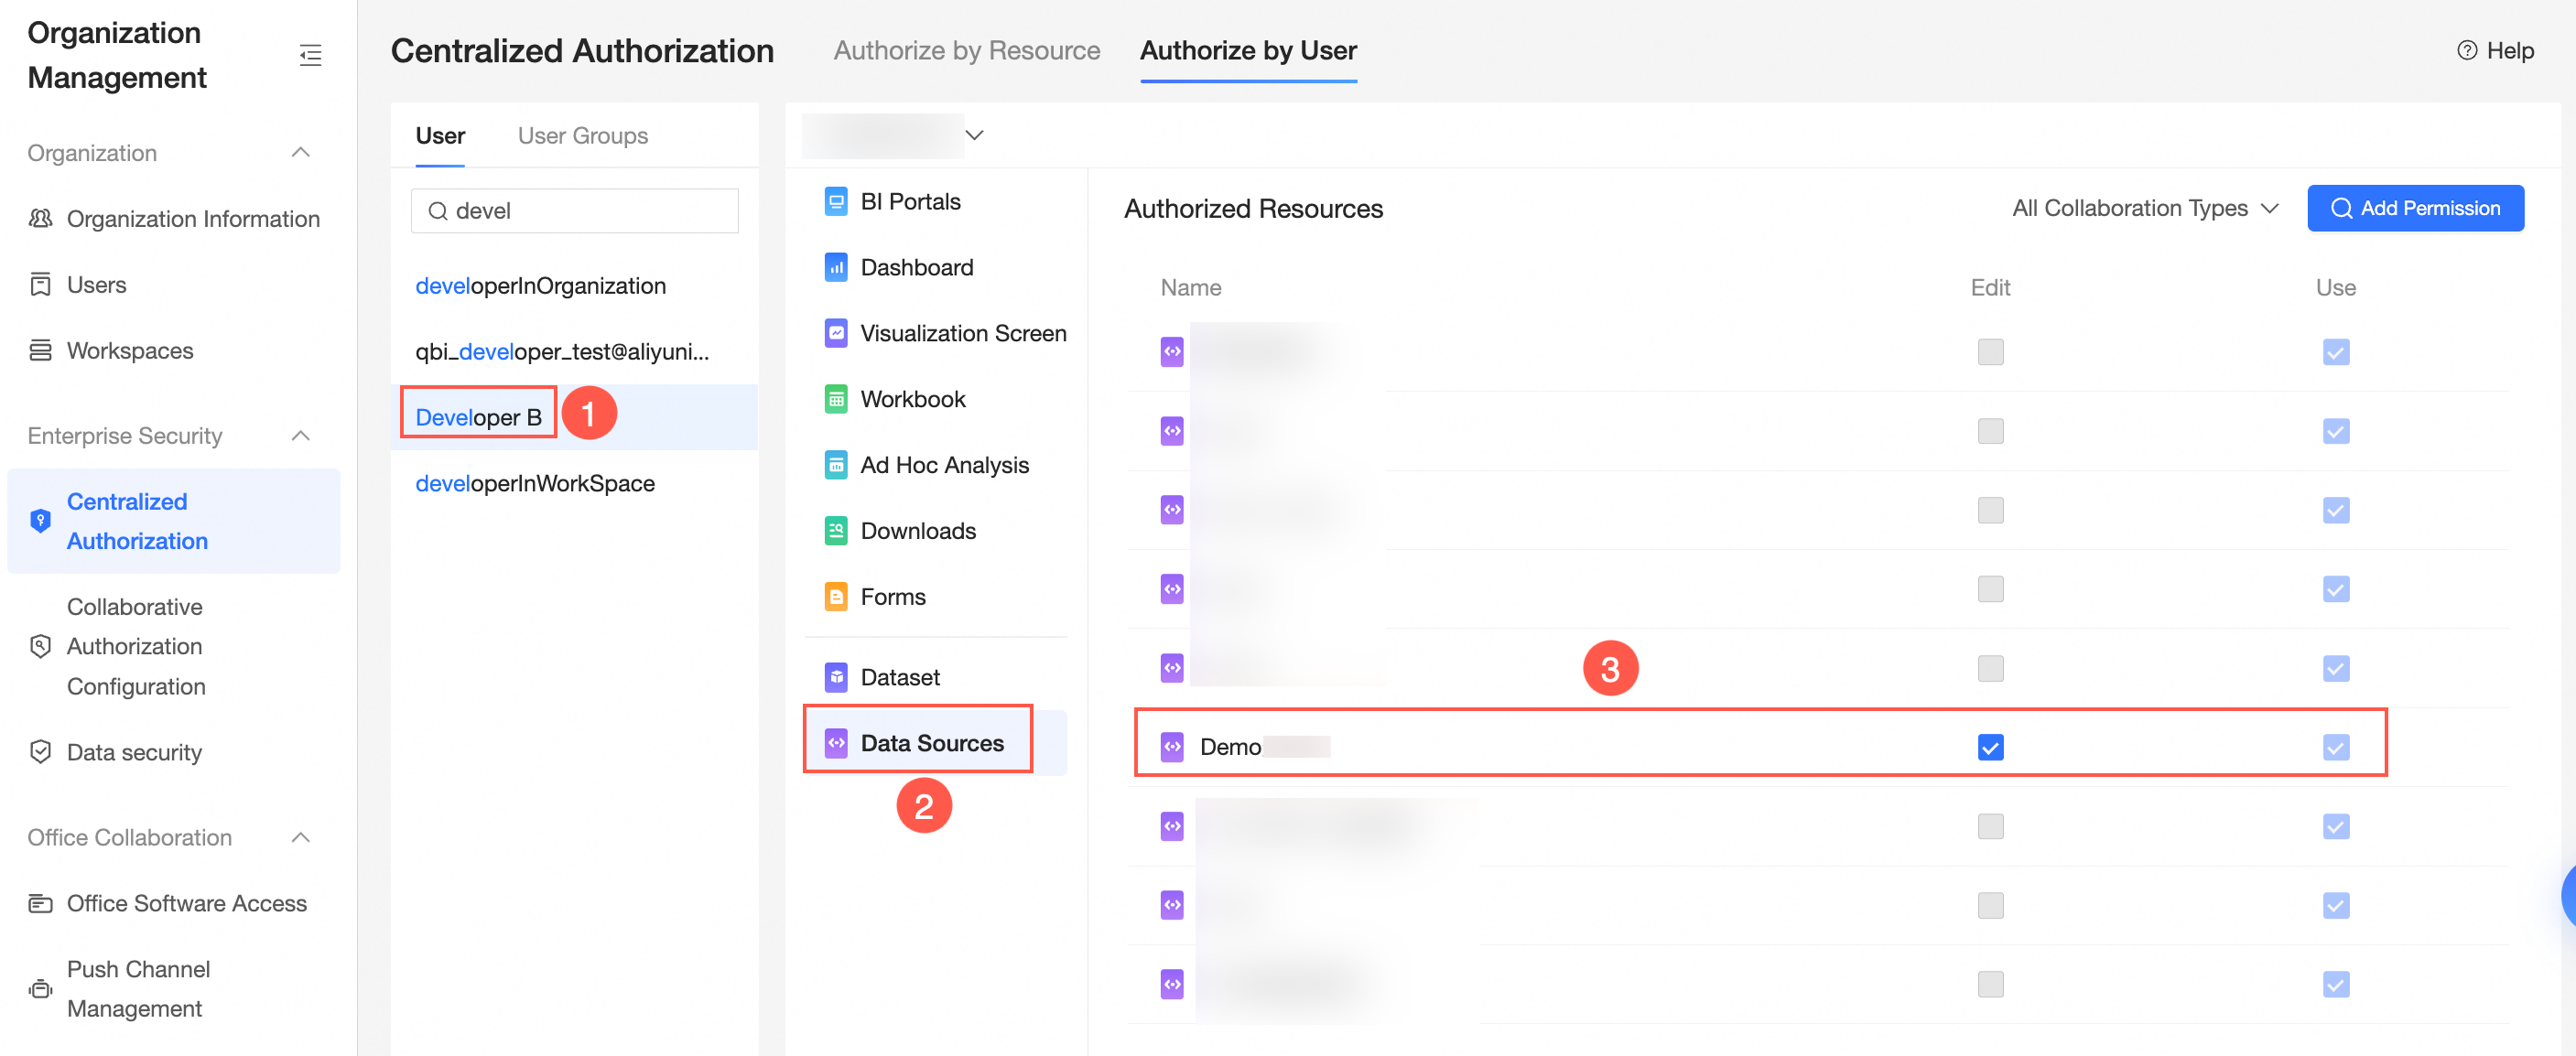Click the Workbook spreadsheet icon
Viewport: 2576px width, 1056px height.
click(835, 399)
